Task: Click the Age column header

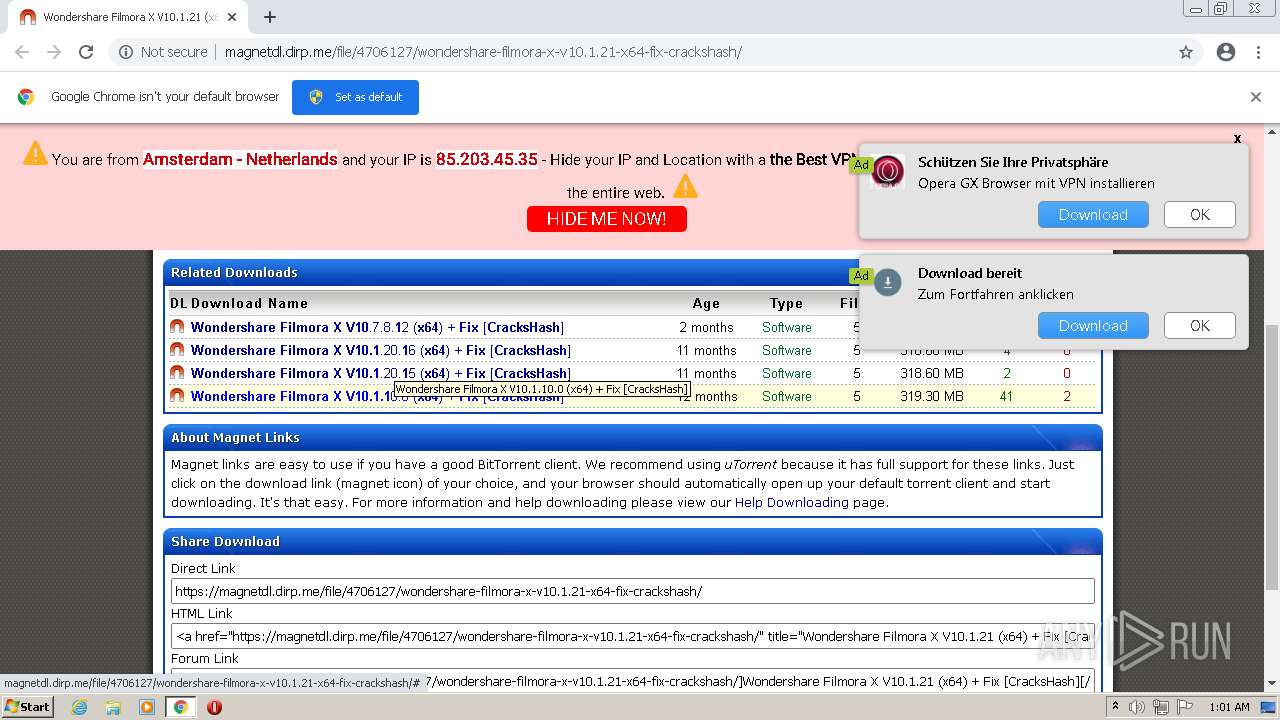Action: (x=706, y=303)
